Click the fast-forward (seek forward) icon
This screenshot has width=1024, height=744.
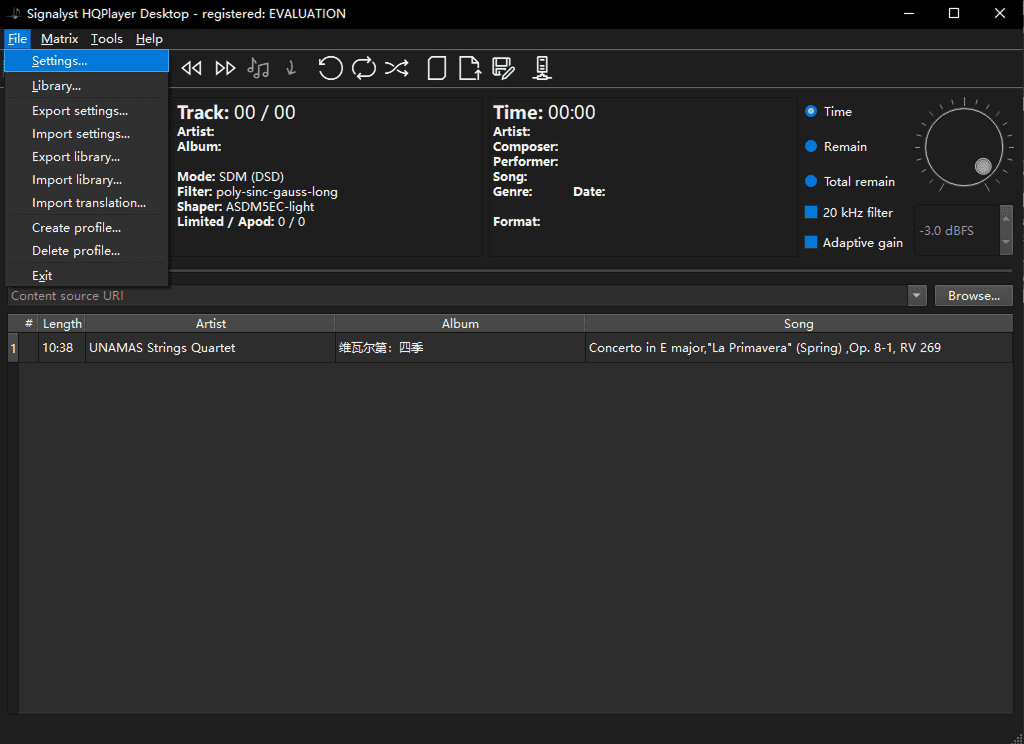(x=226, y=68)
